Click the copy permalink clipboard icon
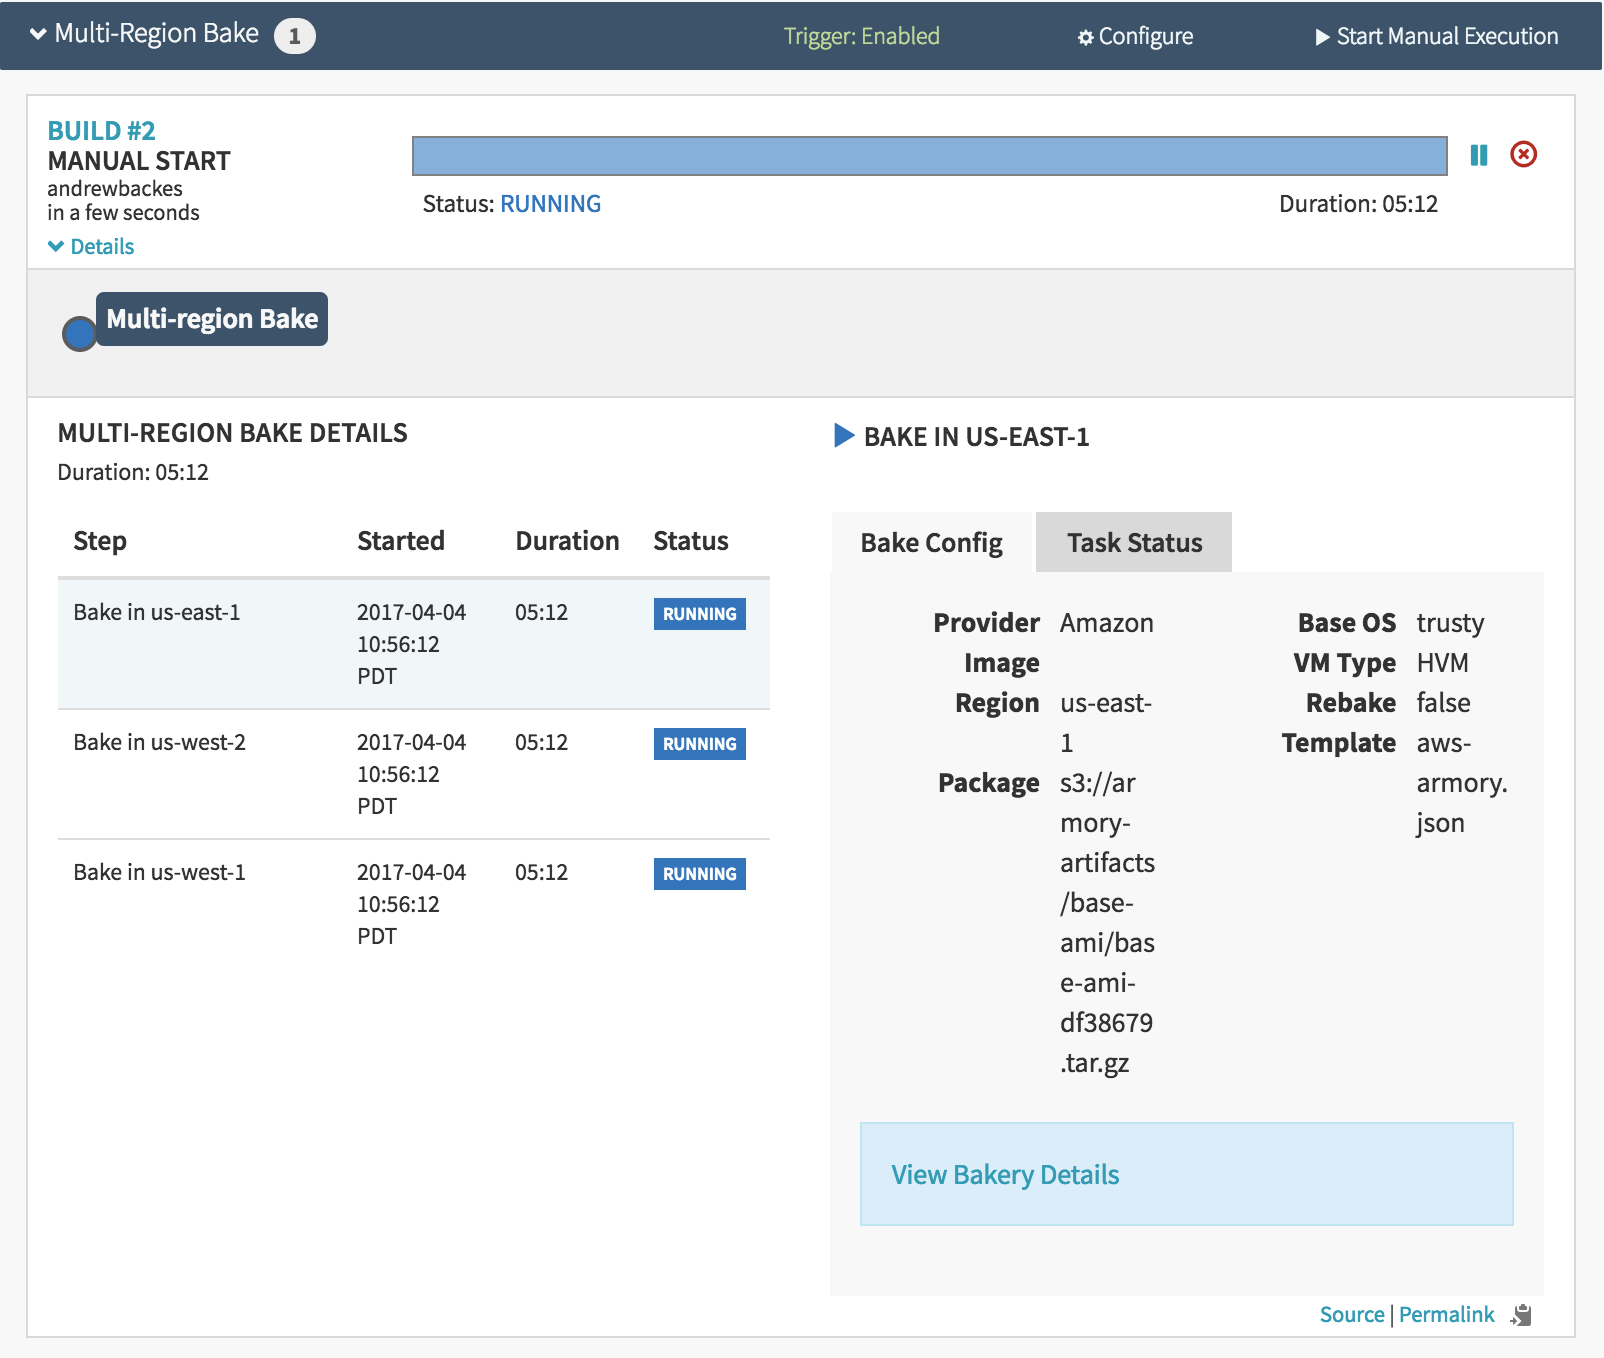 pos(1521,1315)
